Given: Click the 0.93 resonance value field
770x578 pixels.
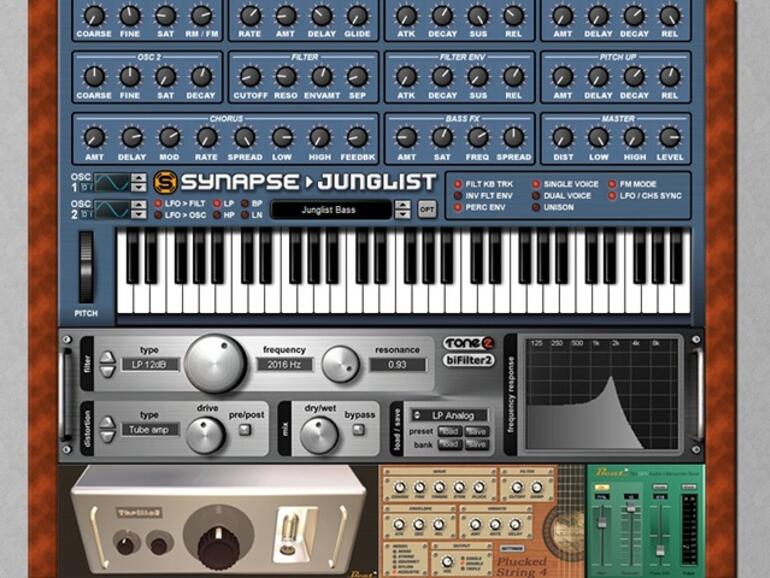Looking at the screenshot, I should click(x=397, y=364).
